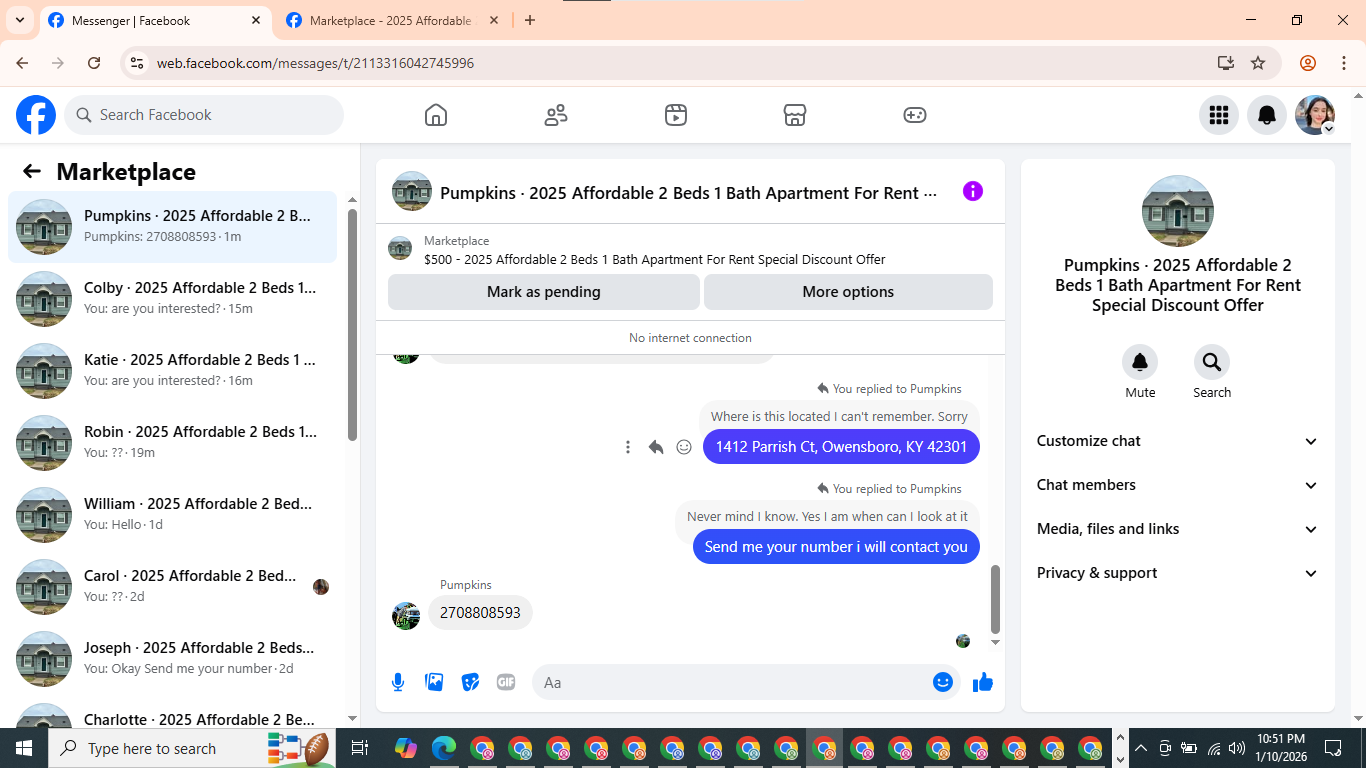
Task: Open Task View on taskbar
Action: point(360,748)
